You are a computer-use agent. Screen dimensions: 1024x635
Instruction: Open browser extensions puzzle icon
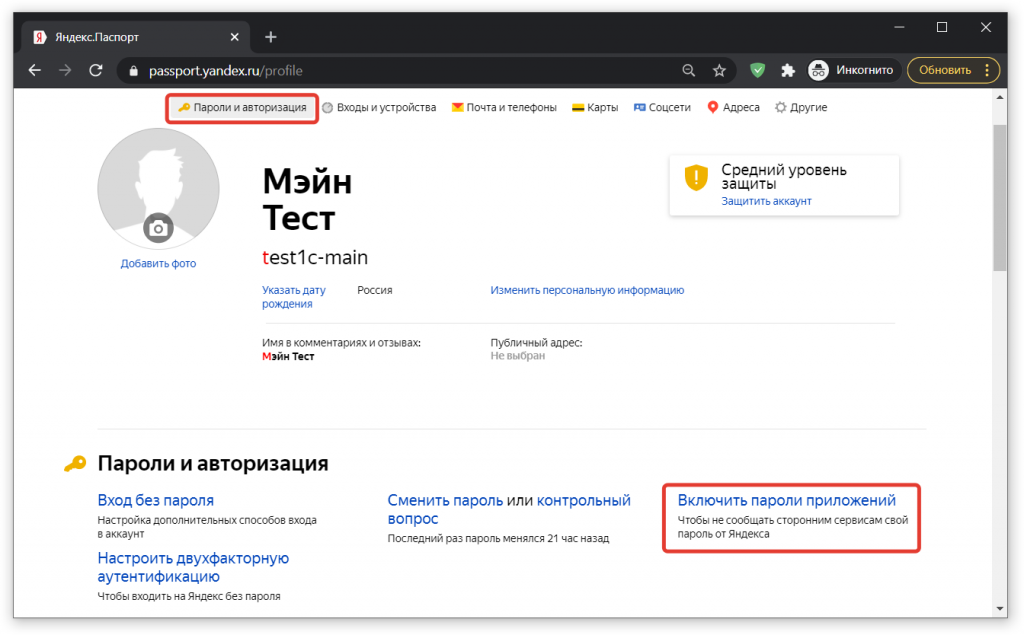point(788,70)
